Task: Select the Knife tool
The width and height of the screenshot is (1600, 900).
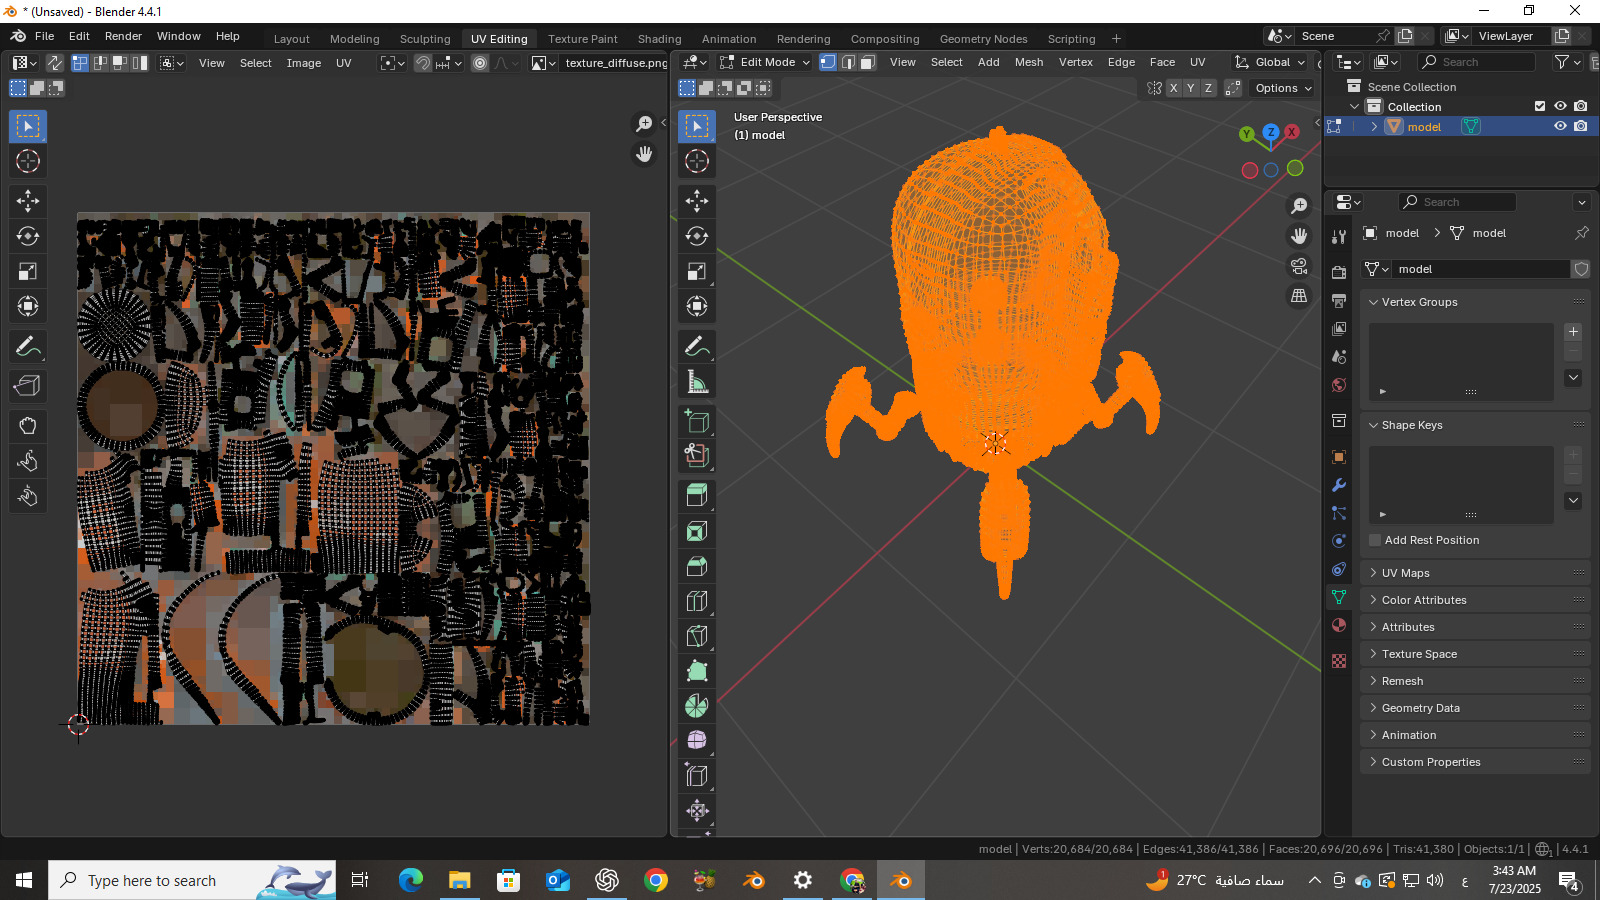Action: 697,636
